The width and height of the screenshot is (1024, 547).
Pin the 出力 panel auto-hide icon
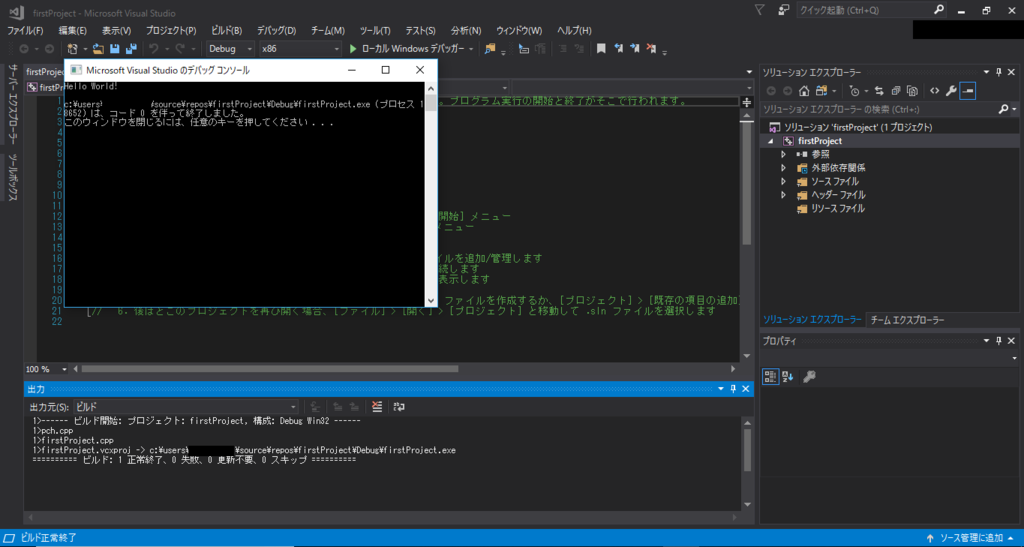pyautogui.click(x=733, y=389)
